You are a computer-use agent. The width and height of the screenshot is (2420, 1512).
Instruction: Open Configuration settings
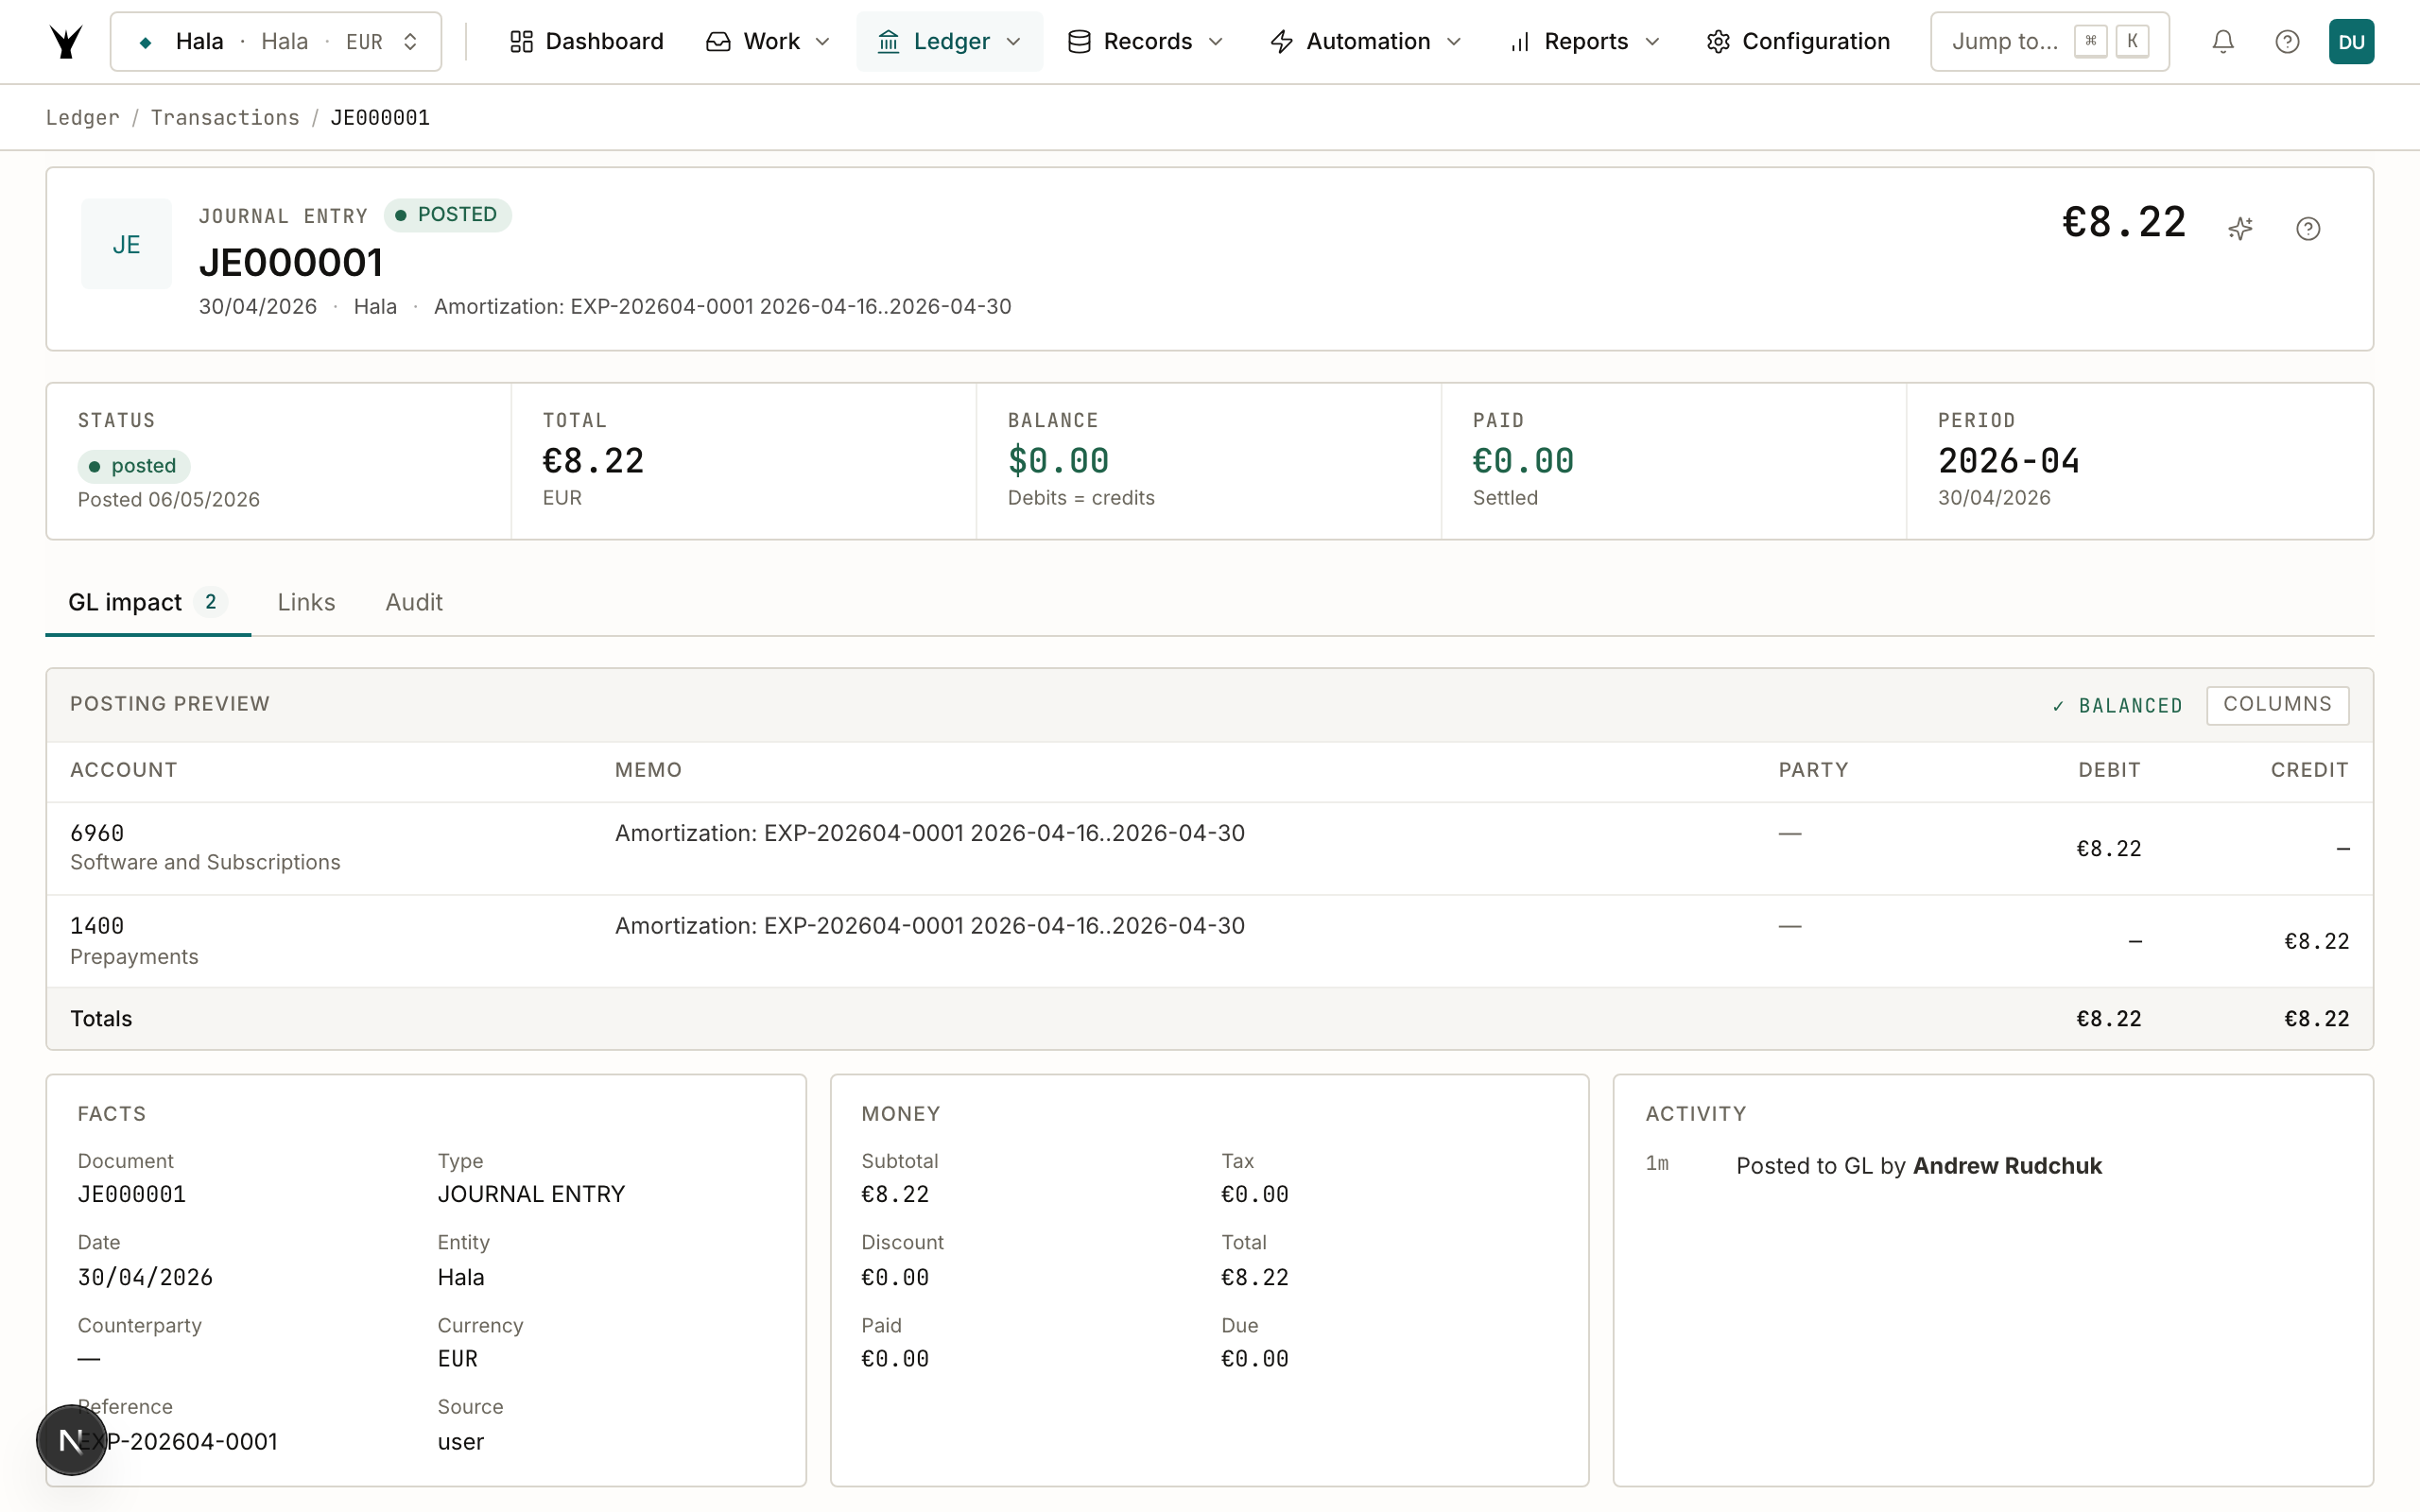[1798, 41]
